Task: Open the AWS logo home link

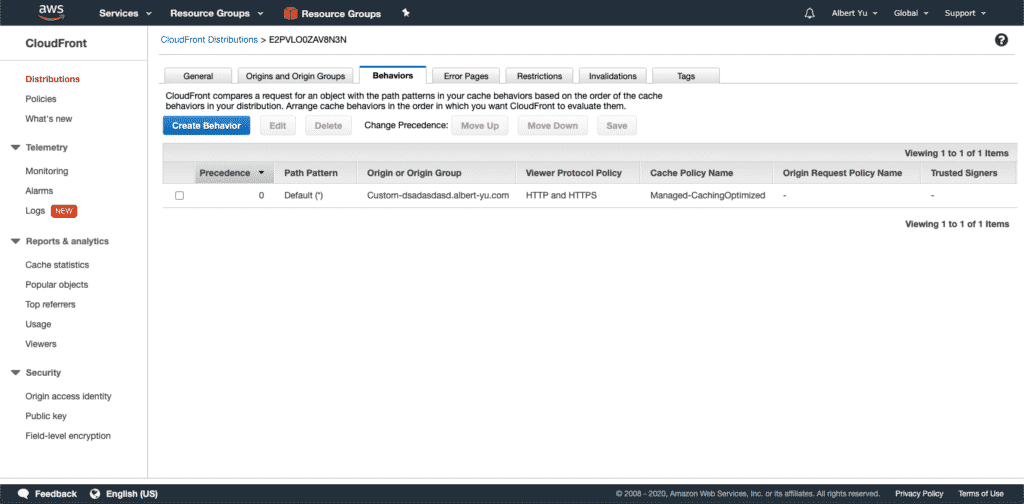Action: tap(51, 12)
